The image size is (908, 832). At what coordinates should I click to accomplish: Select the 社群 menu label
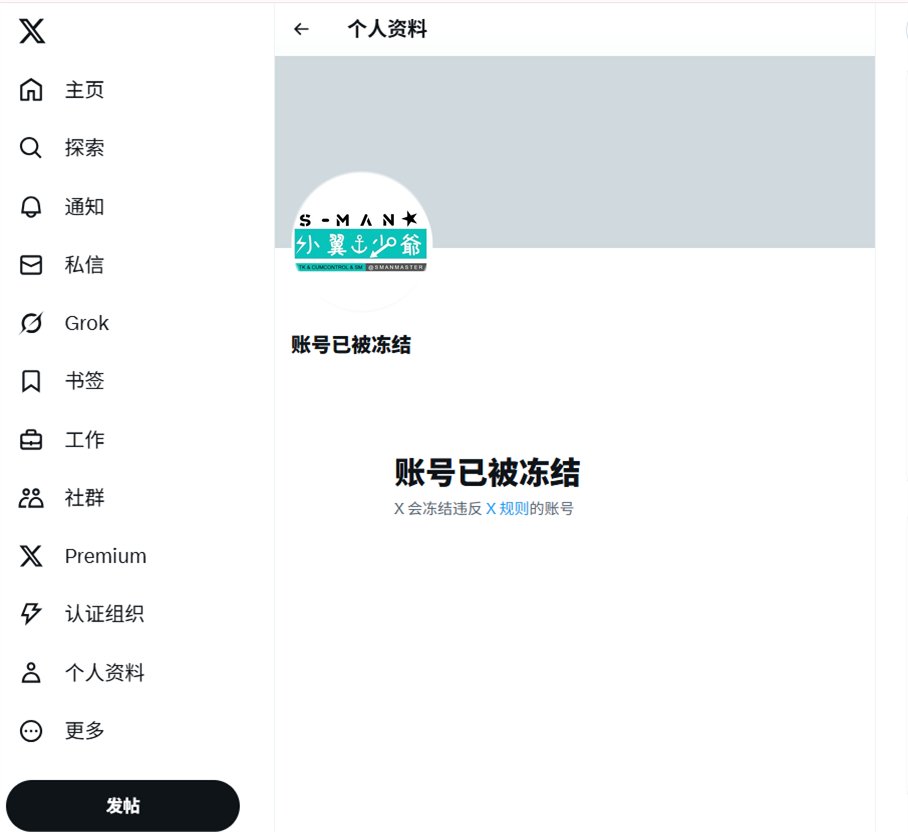coord(85,498)
